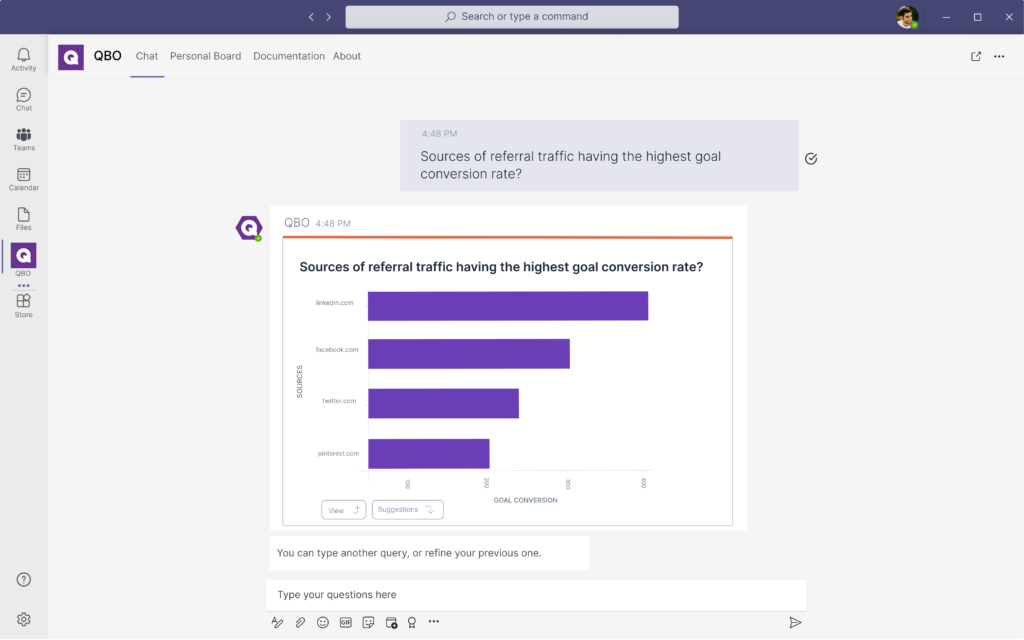Open the emoji picker
This screenshot has height=640, width=1024.
pyautogui.click(x=323, y=622)
